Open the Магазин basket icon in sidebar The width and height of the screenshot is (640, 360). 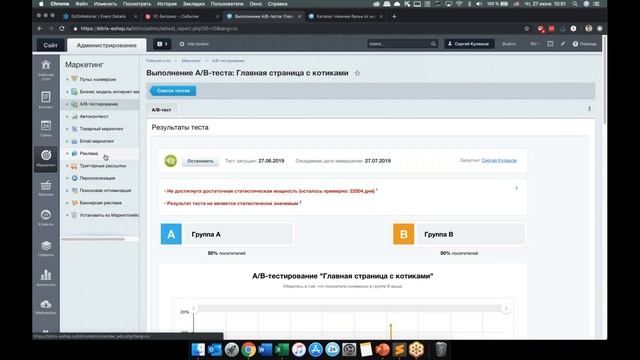pyautogui.click(x=46, y=185)
